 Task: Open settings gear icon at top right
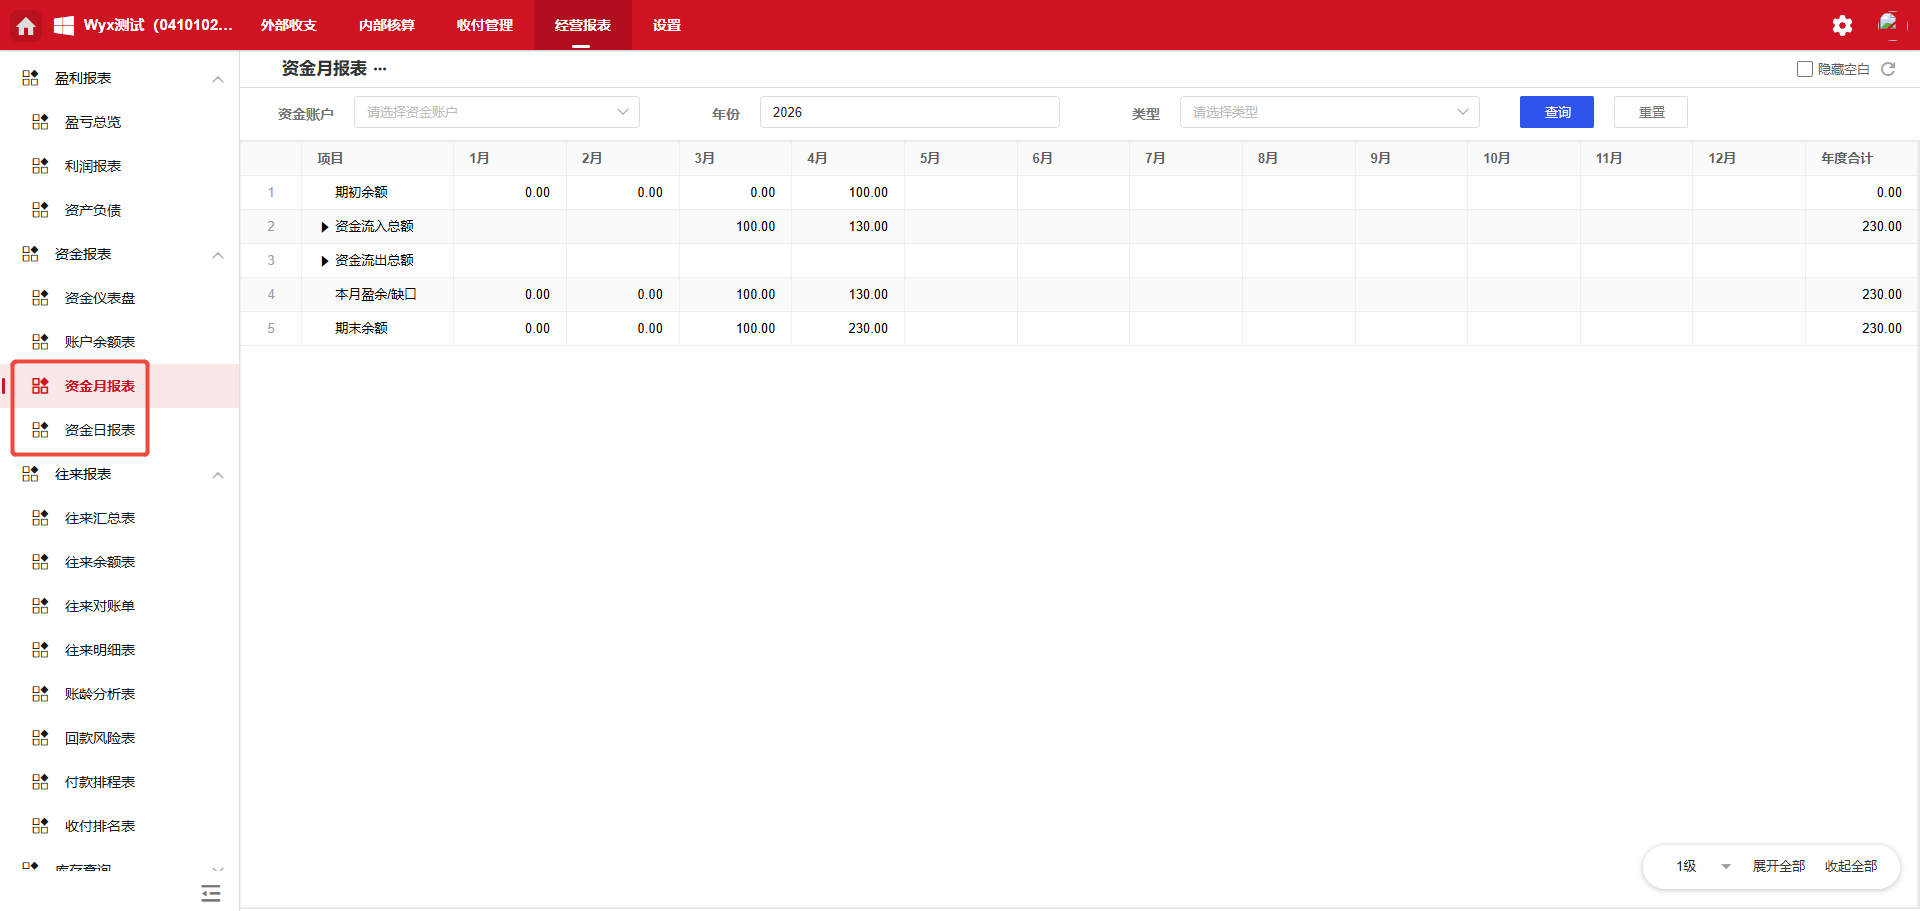pos(1842,26)
